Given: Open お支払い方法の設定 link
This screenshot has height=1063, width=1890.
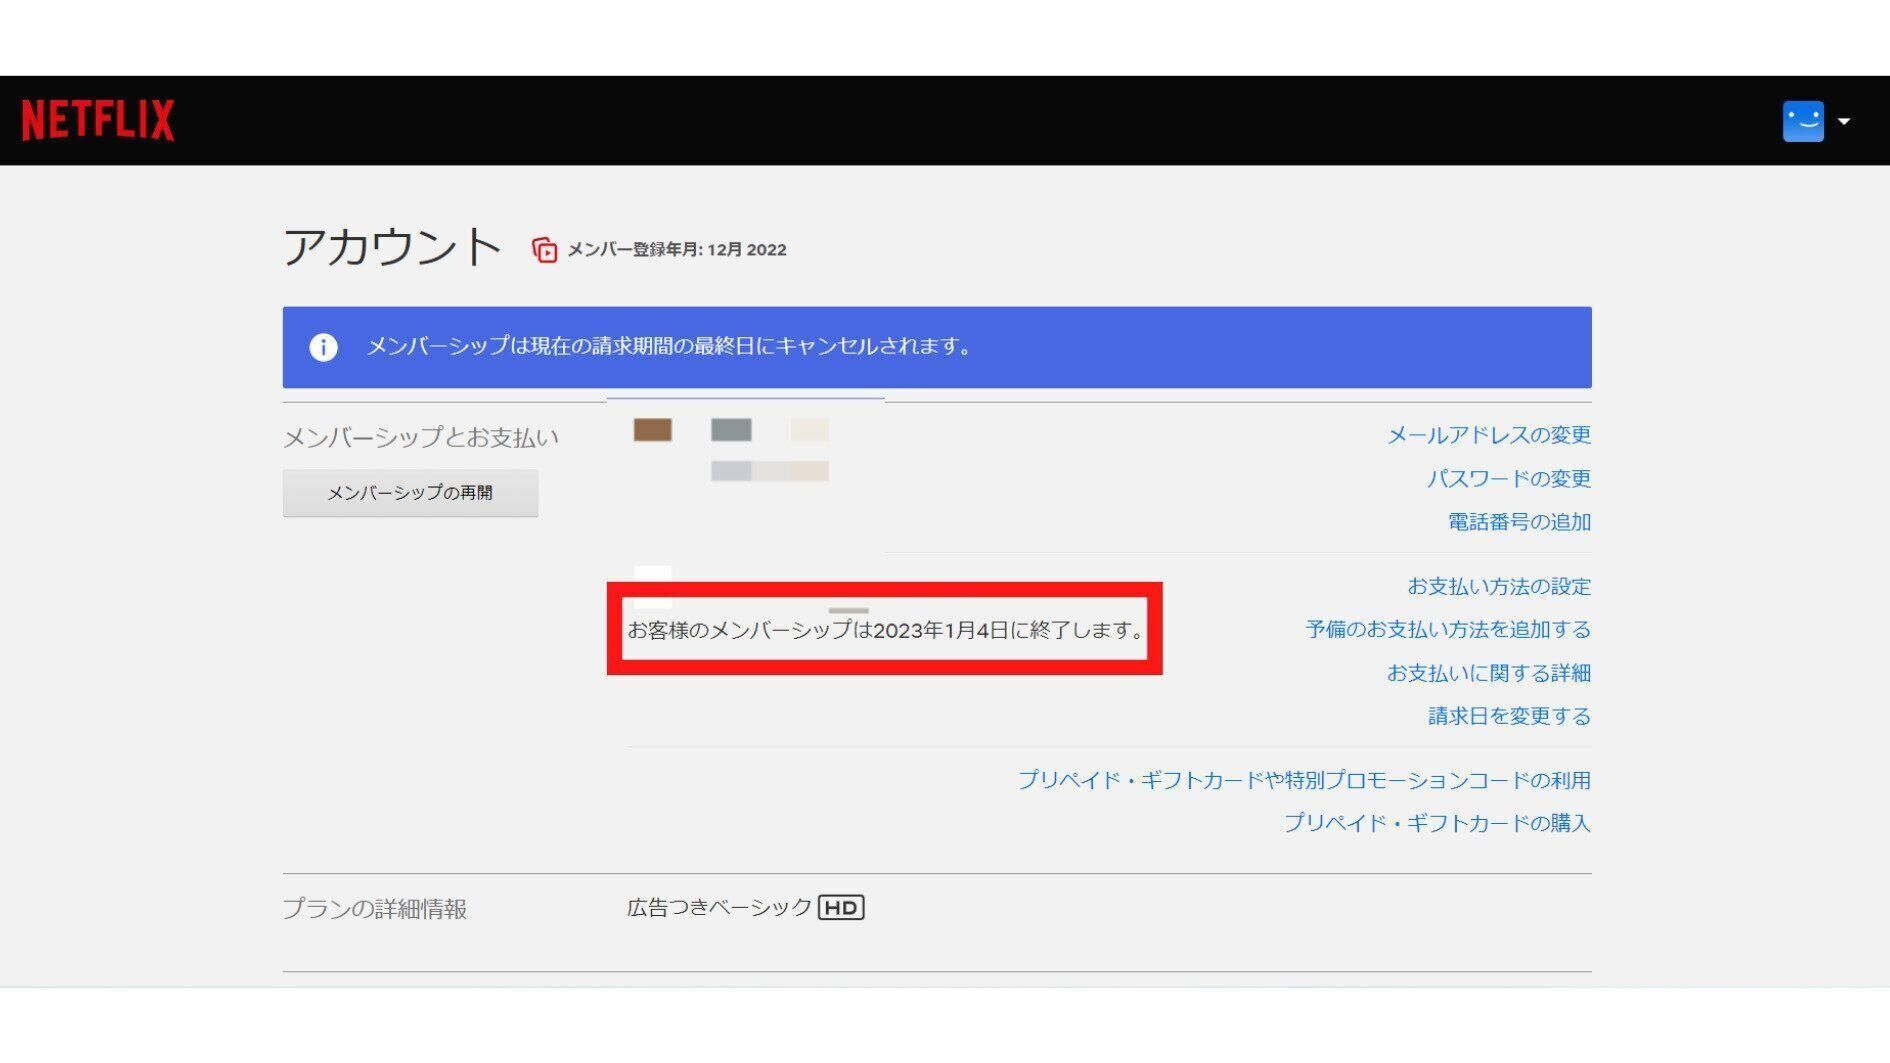Looking at the screenshot, I should pyautogui.click(x=1498, y=586).
